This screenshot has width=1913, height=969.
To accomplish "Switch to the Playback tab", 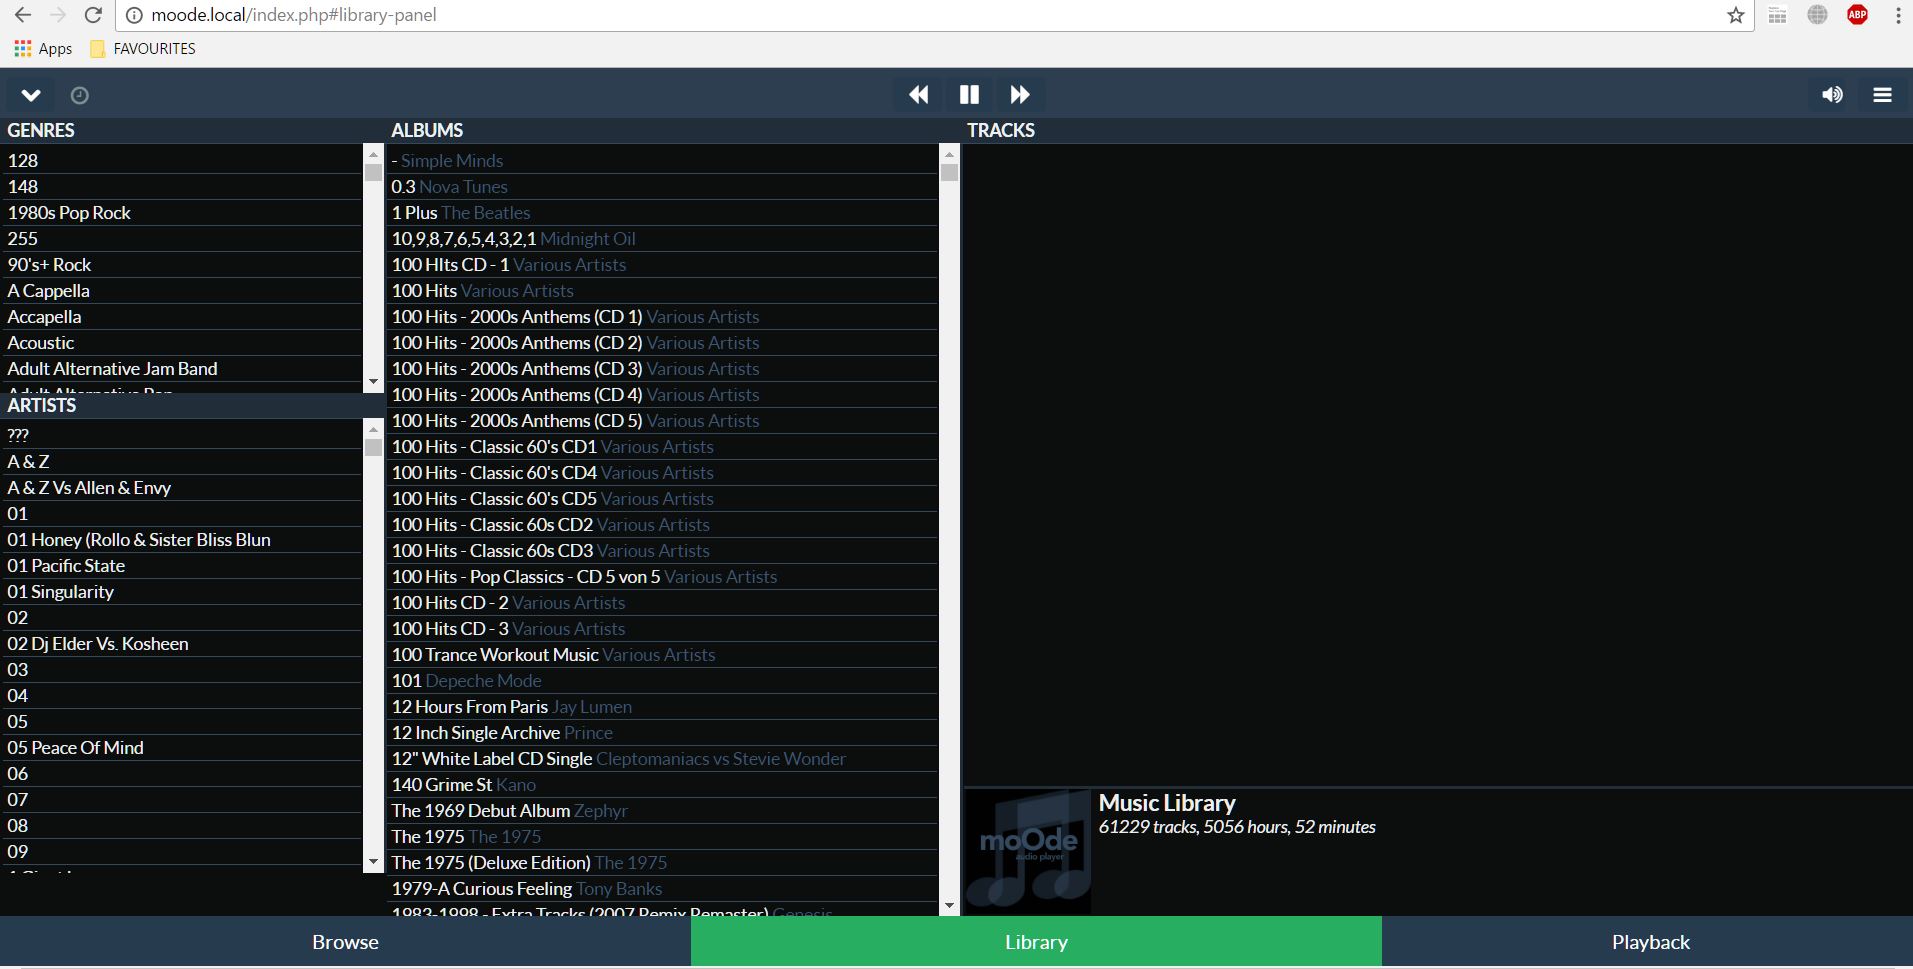I will point(1650,942).
